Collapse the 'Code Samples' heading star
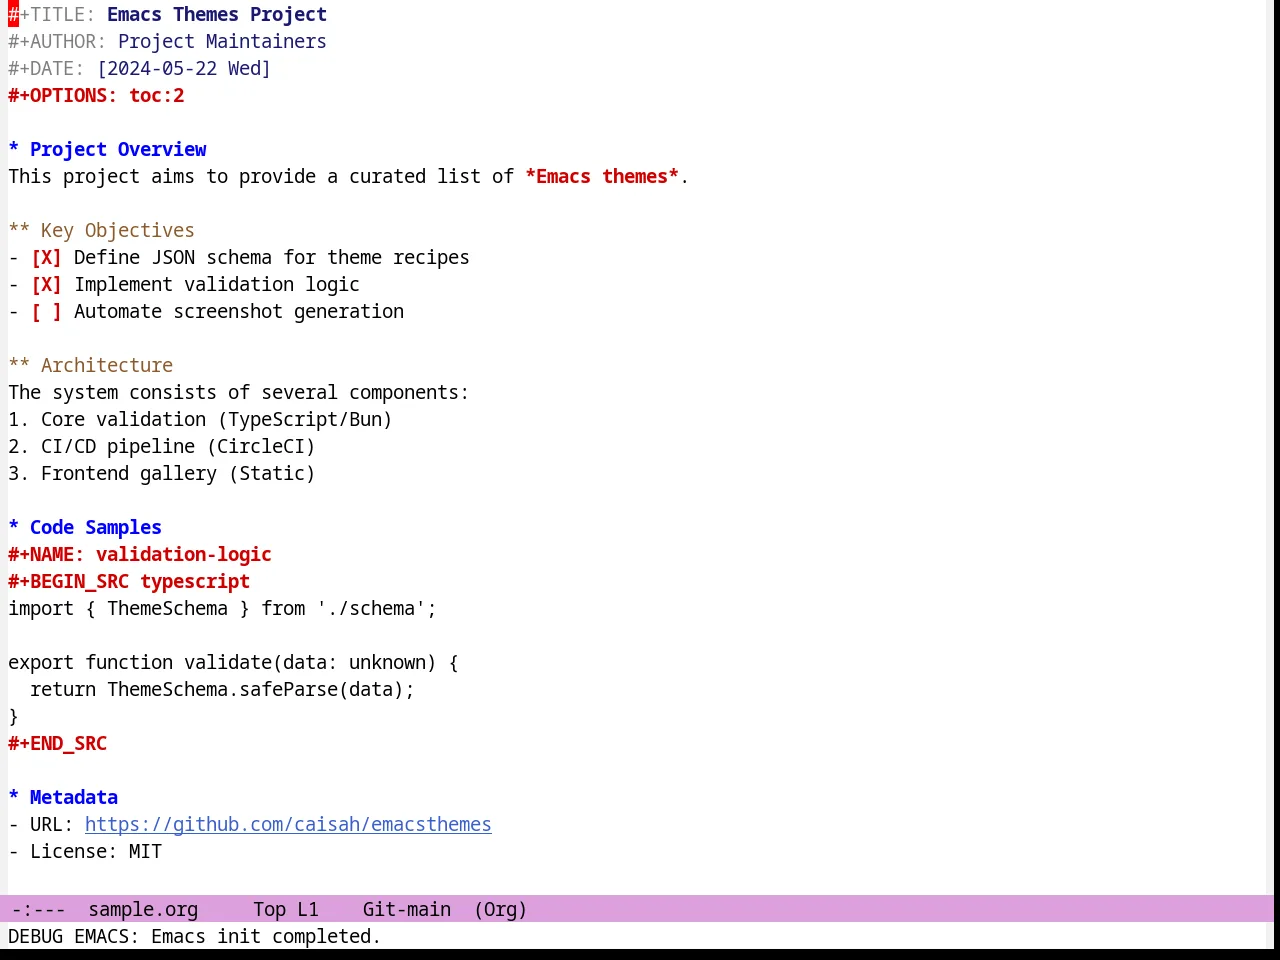This screenshot has height=960, width=1280. tap(14, 528)
